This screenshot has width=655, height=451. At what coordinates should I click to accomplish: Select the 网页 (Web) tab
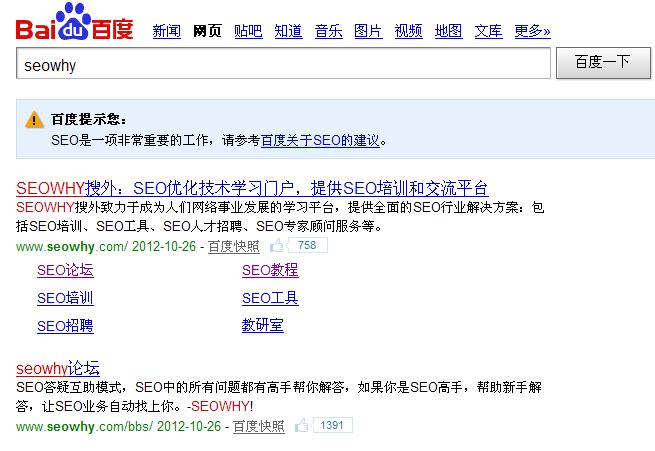(x=207, y=31)
